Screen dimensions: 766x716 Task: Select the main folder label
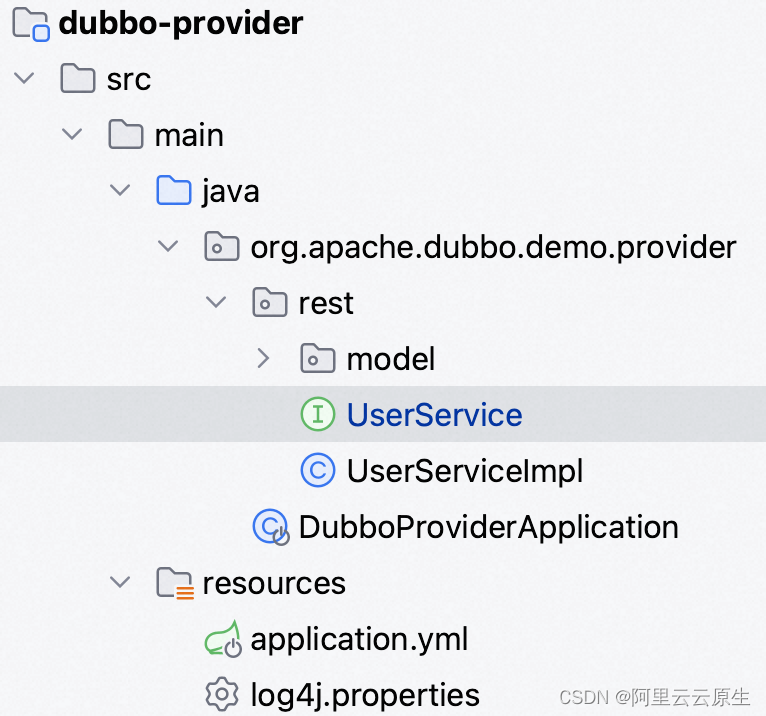pyautogui.click(x=189, y=135)
